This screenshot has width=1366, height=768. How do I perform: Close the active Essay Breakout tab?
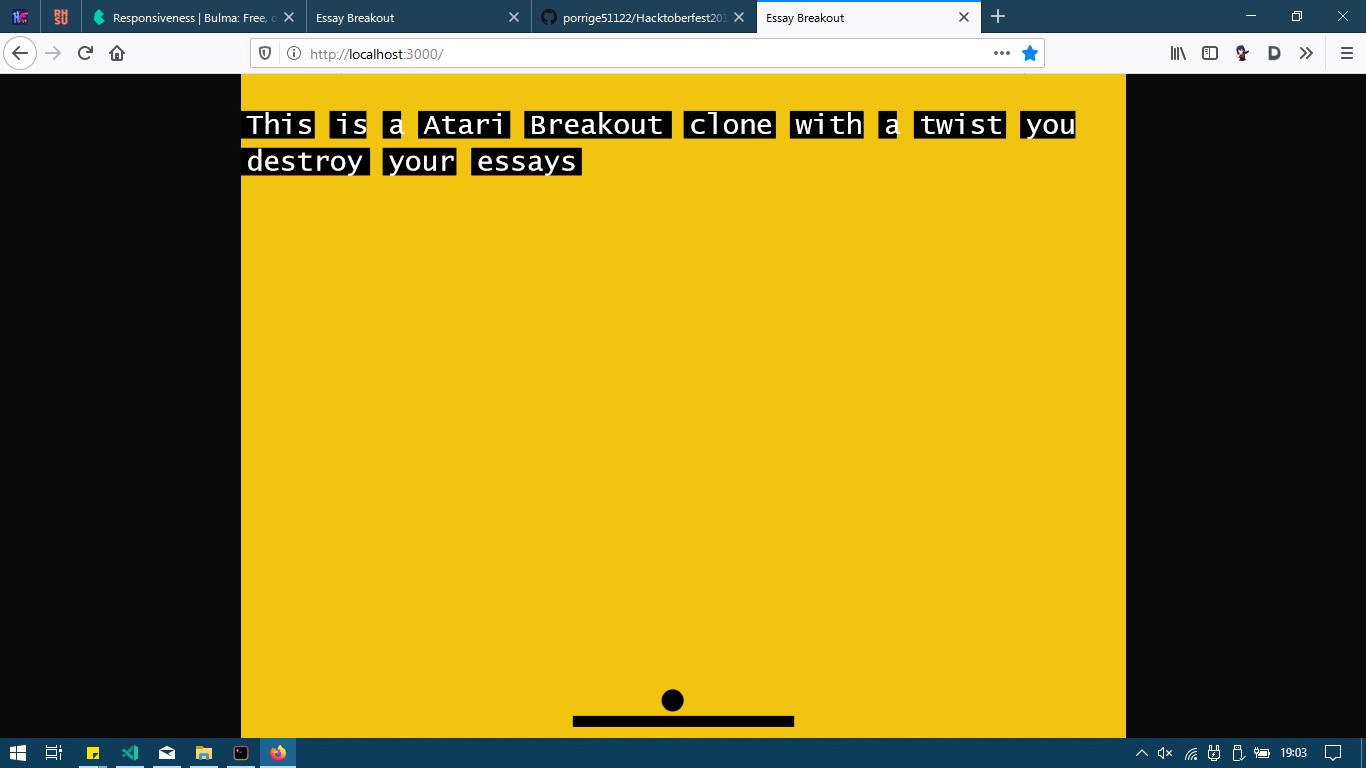pos(964,17)
